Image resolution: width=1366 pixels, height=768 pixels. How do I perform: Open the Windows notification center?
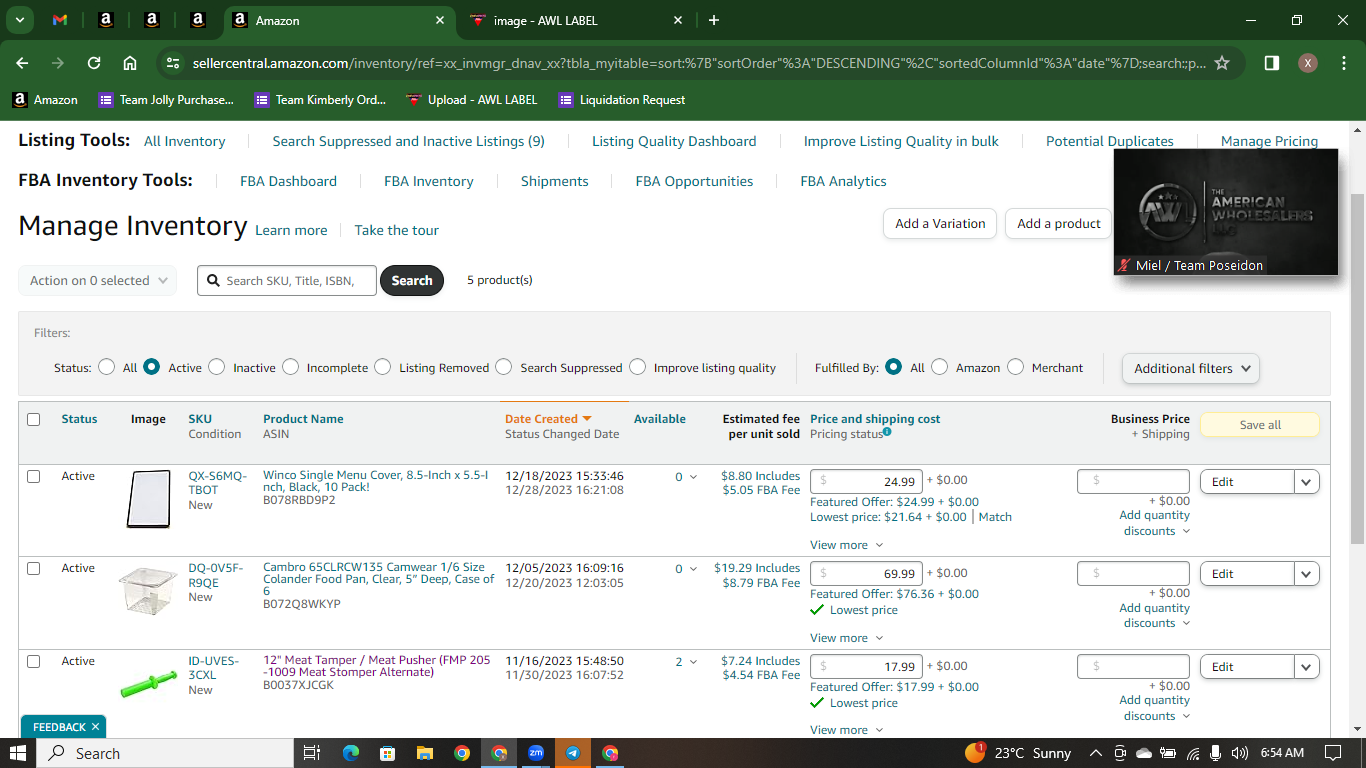tap(1332, 753)
